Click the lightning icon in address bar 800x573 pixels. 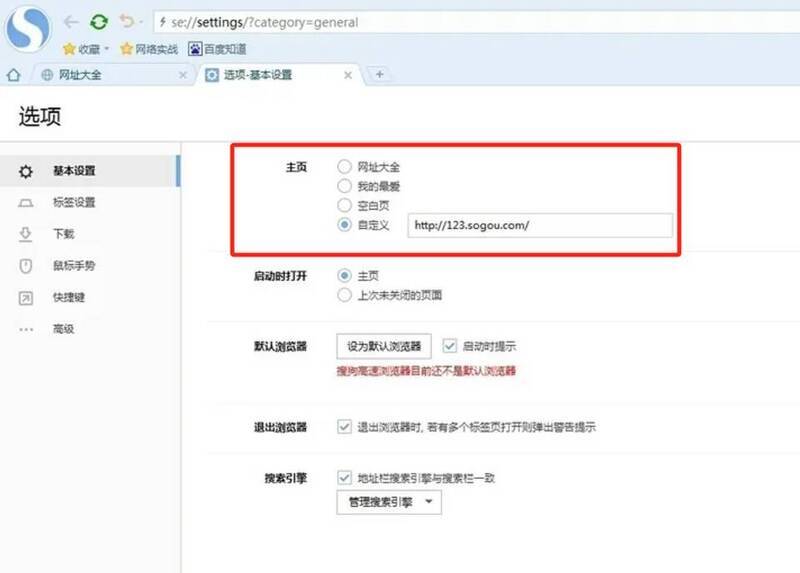pos(162,21)
